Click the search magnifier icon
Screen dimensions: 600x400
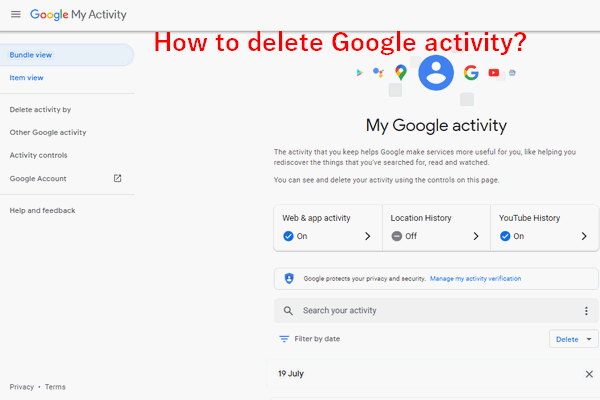(288, 310)
